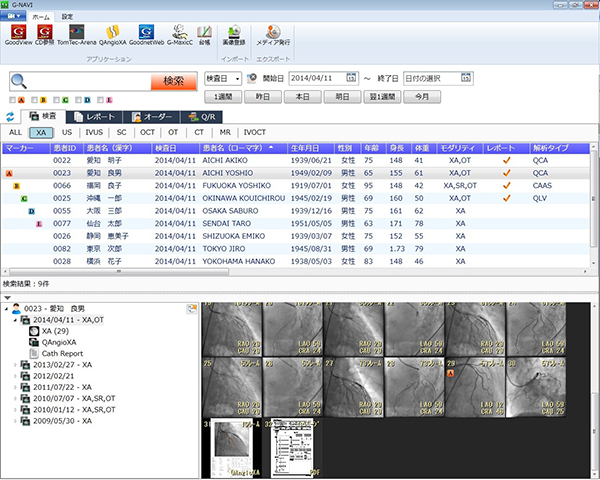Viewport: 600px width, 480px height.
Task: Select the IVUS modality filter tab
Action: point(93,131)
